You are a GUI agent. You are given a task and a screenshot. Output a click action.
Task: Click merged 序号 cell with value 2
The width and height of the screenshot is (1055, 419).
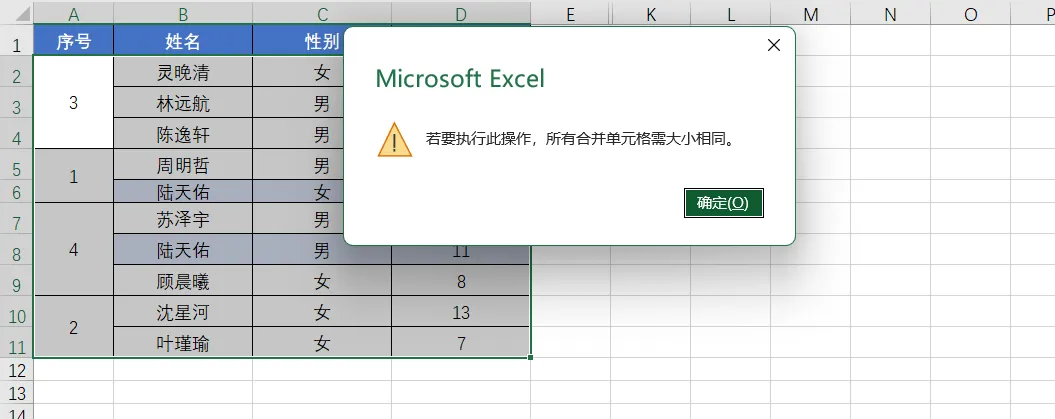[x=73, y=326]
